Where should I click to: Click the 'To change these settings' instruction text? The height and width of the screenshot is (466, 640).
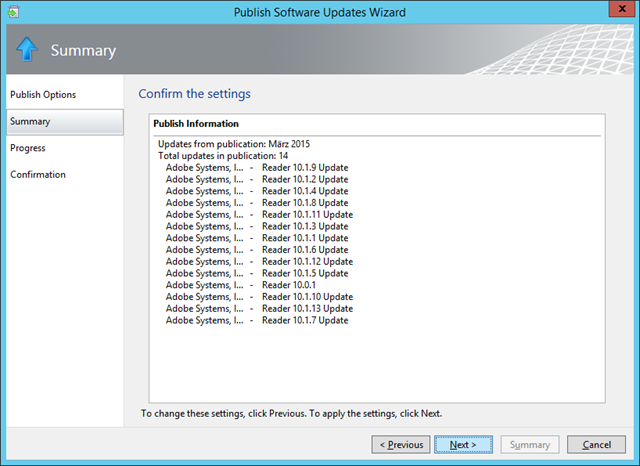click(x=291, y=413)
